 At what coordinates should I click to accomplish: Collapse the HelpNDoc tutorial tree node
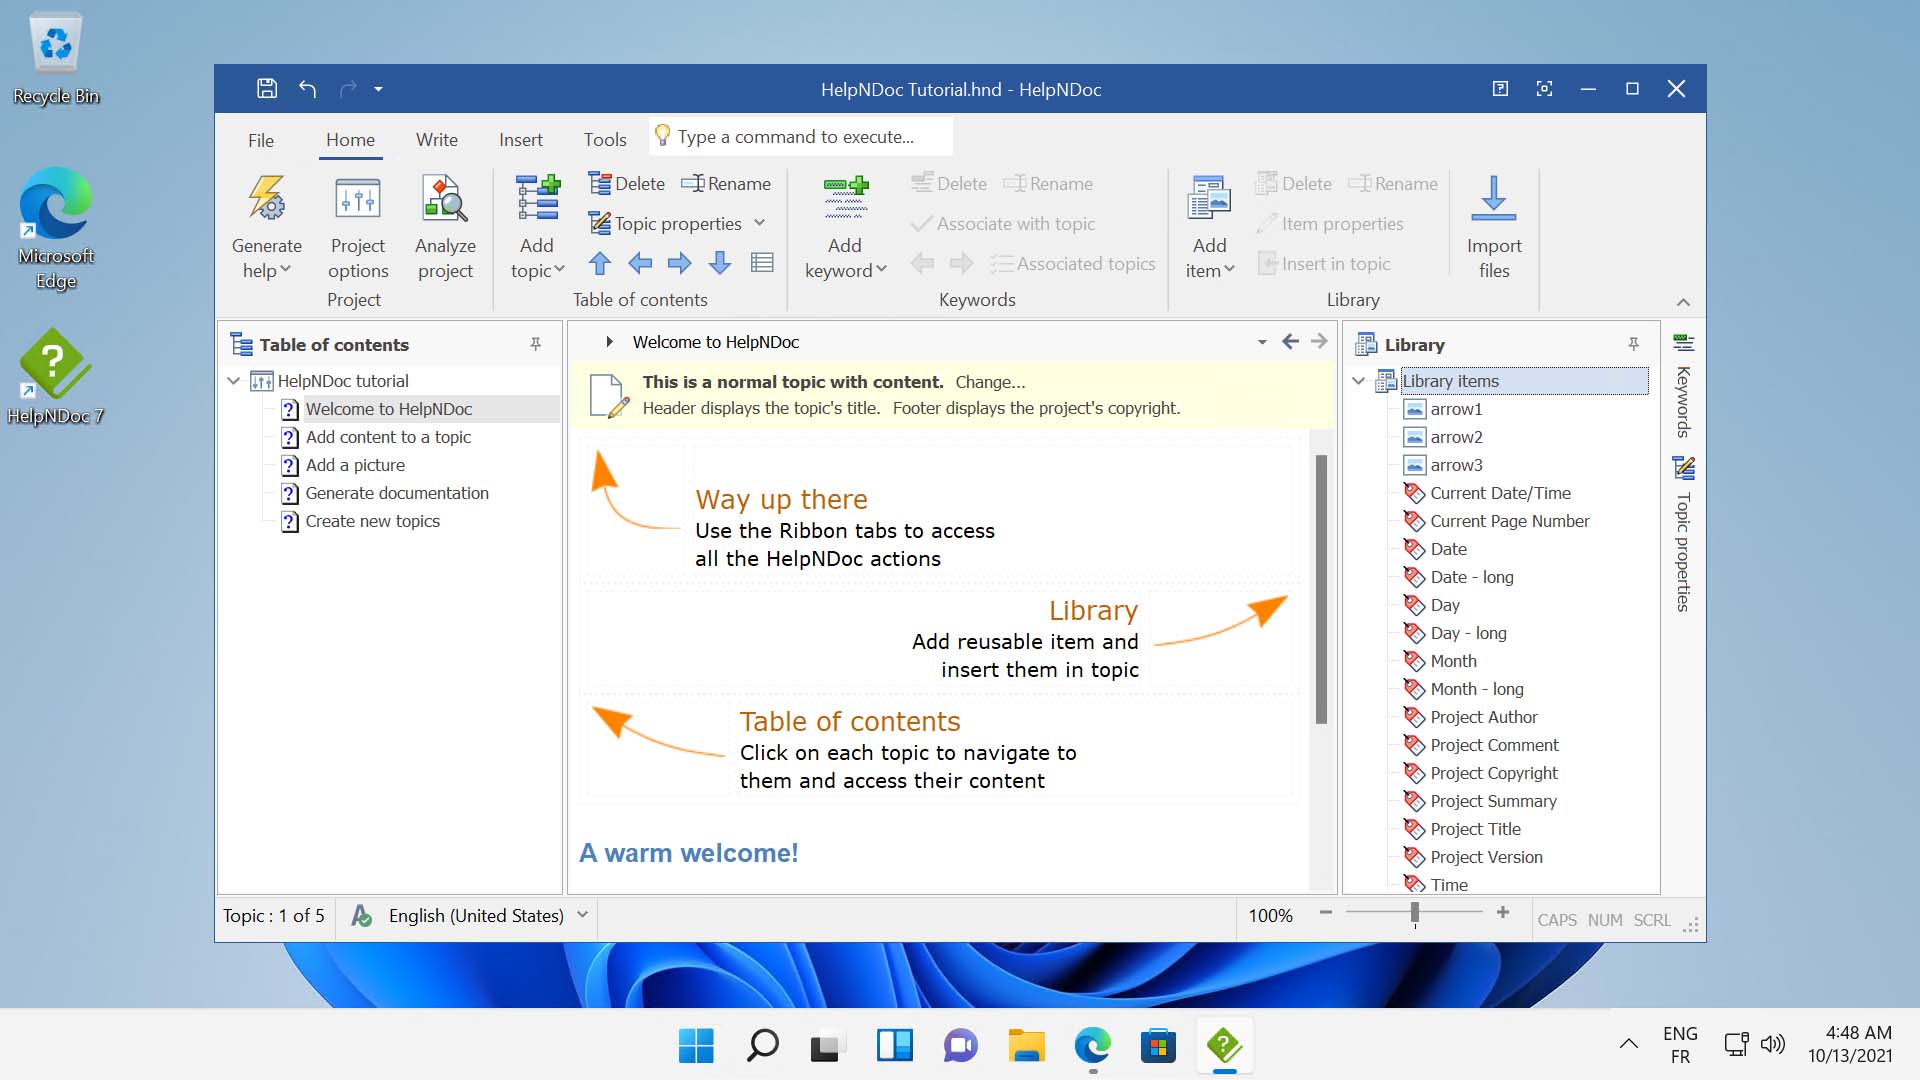(234, 381)
